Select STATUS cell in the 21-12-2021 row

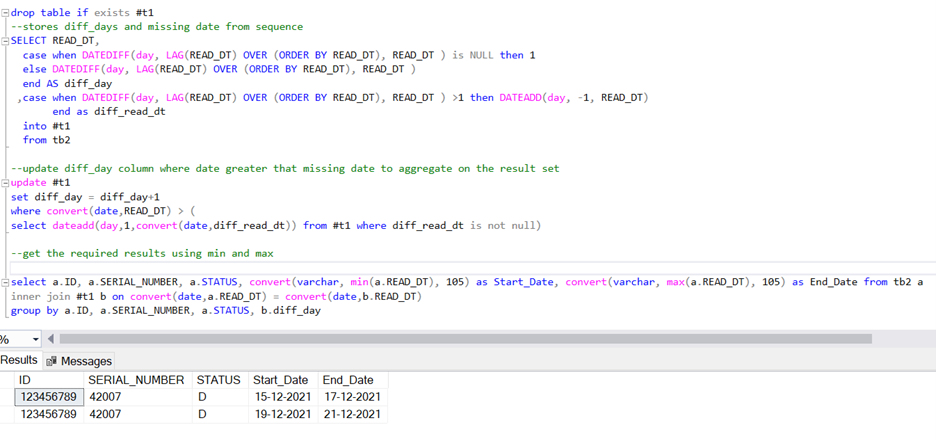pyautogui.click(x=220, y=414)
